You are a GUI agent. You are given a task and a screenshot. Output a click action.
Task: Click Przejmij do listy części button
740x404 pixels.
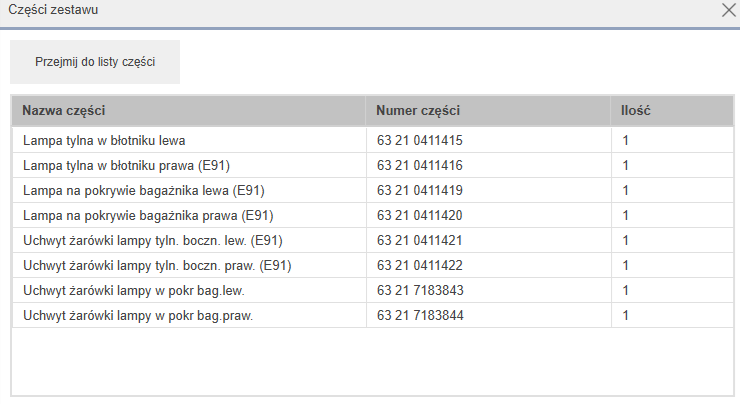point(95,62)
